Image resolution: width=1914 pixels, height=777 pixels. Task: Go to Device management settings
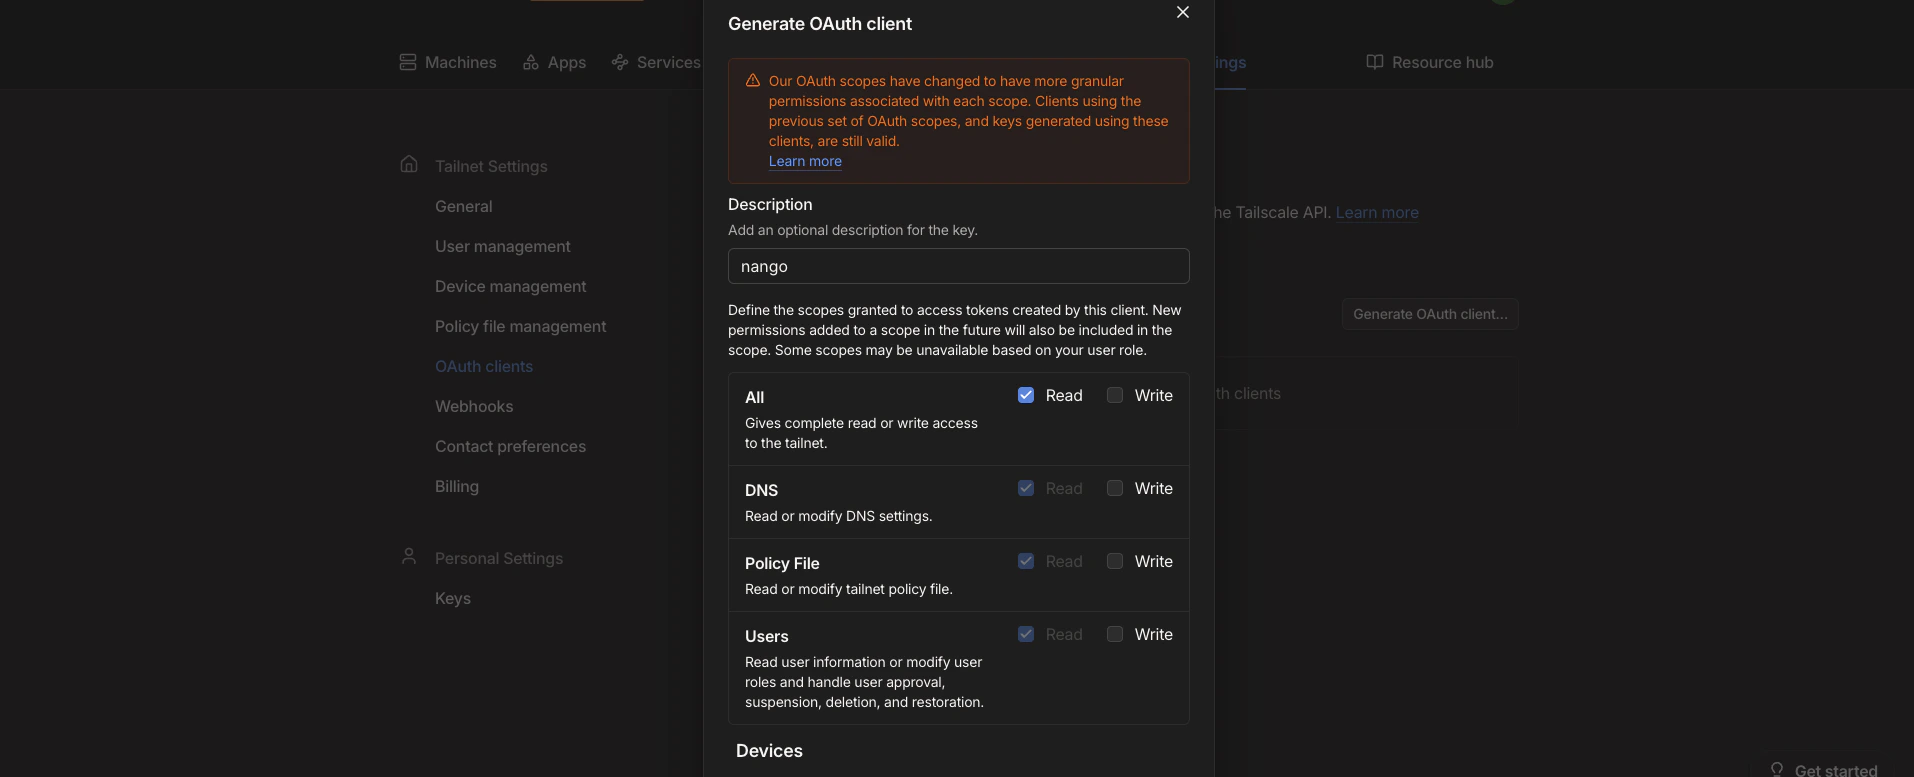coord(510,286)
